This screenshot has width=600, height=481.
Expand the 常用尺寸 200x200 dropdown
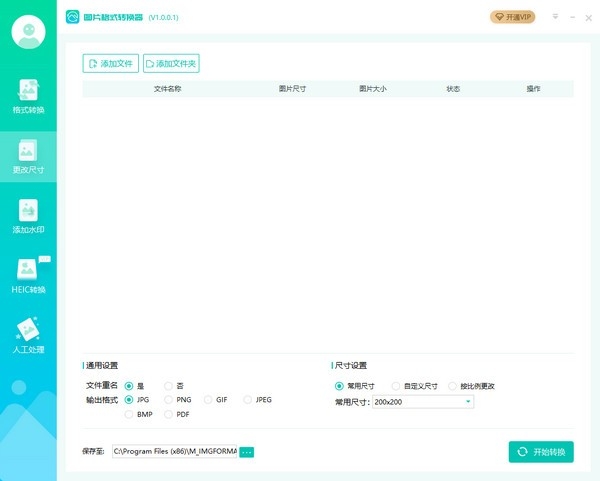pos(468,402)
